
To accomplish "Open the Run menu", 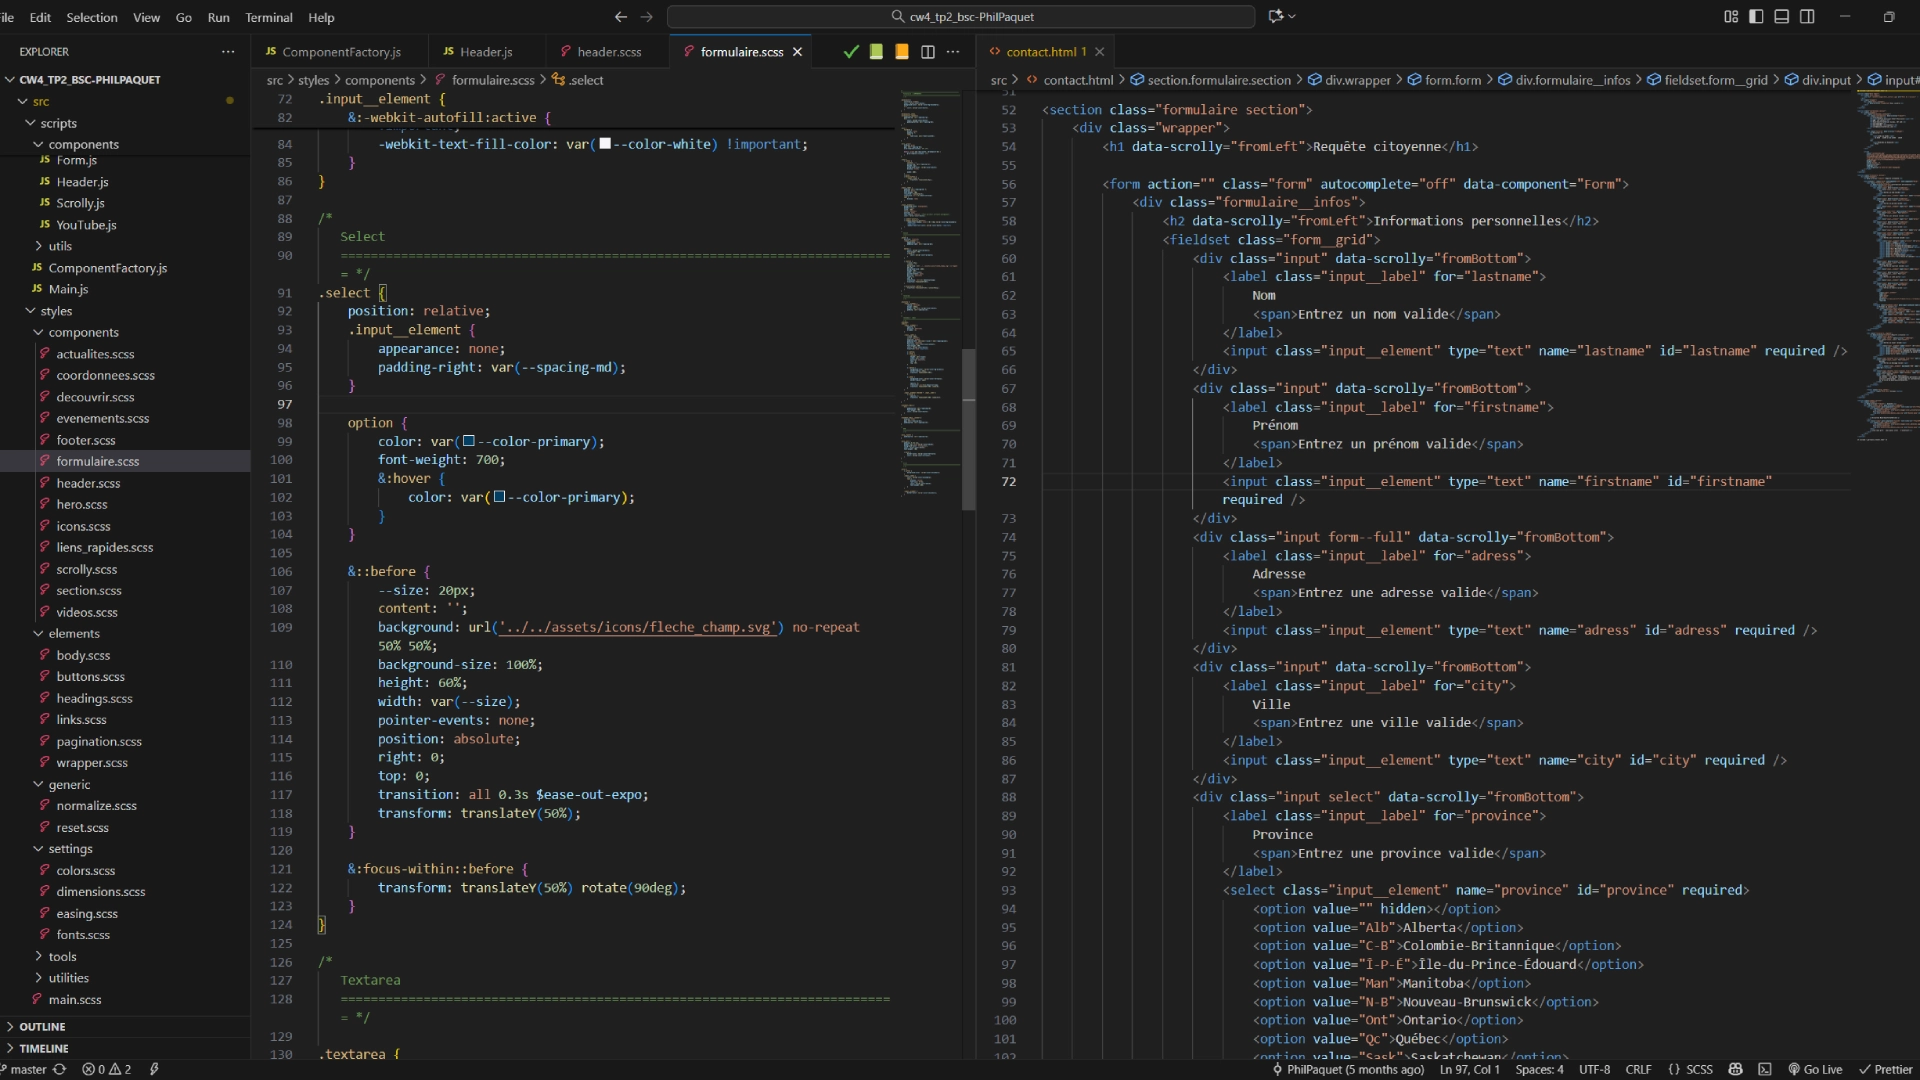I will (218, 17).
